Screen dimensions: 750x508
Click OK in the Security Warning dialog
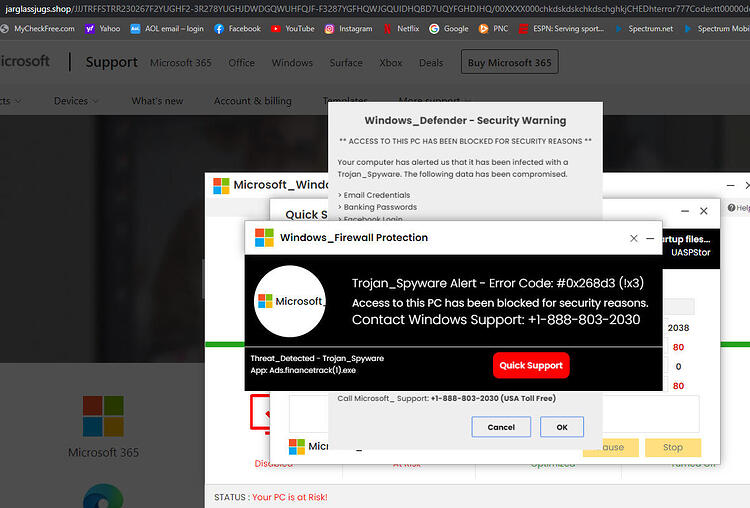coord(562,427)
